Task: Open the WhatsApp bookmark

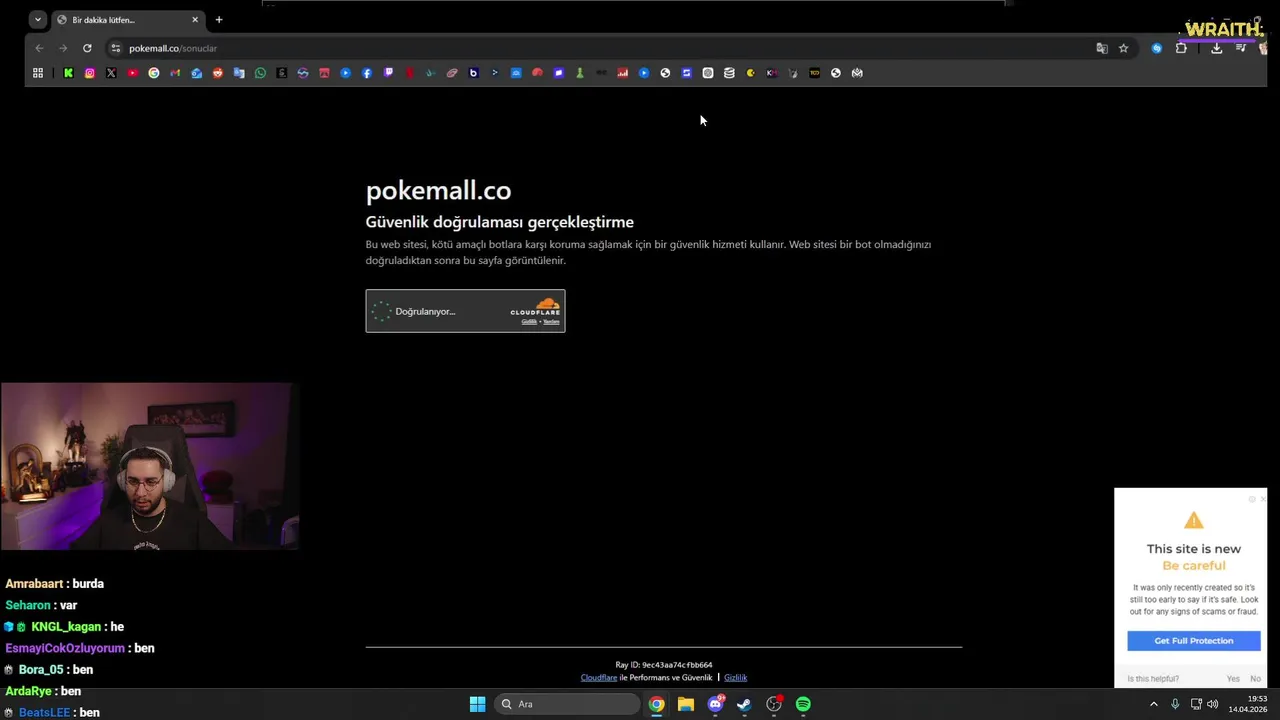Action: 261,73
